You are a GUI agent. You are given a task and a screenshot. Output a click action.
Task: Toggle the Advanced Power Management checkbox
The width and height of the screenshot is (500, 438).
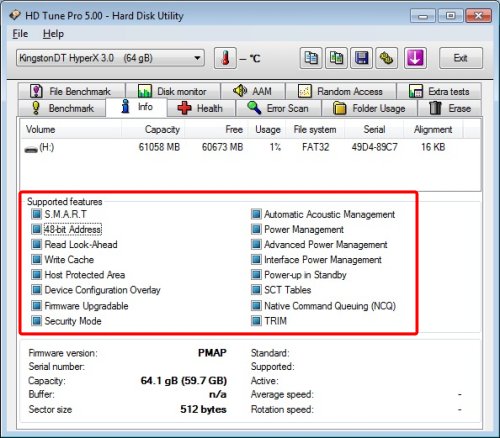click(256, 244)
